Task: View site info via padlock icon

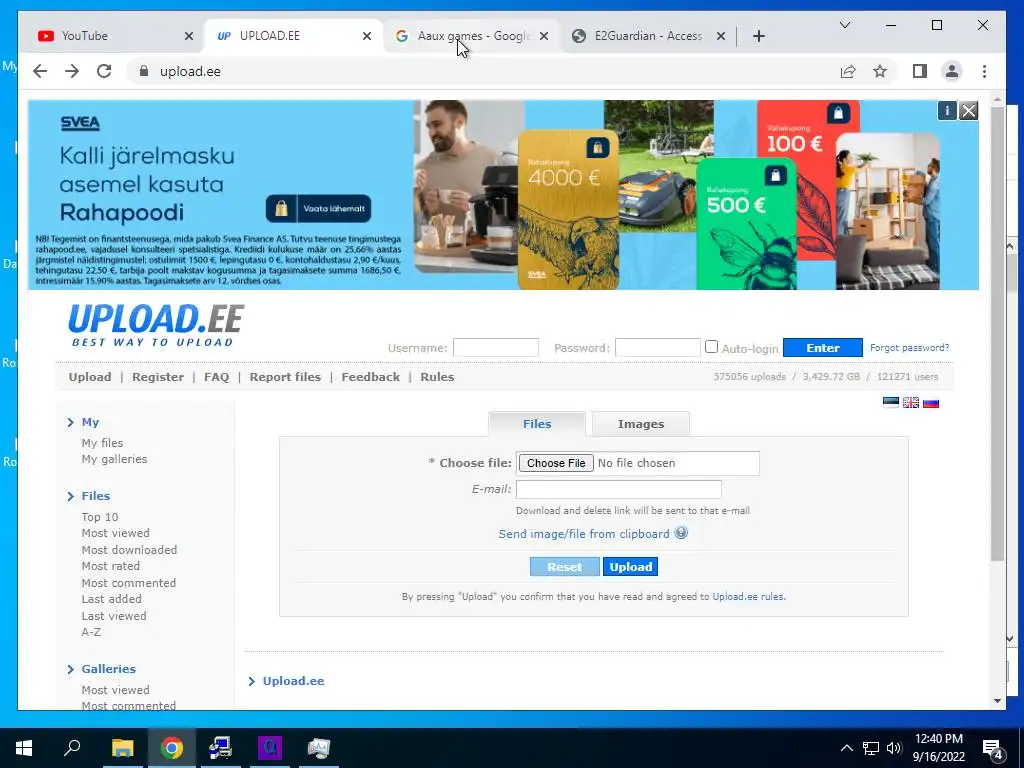Action: (144, 71)
